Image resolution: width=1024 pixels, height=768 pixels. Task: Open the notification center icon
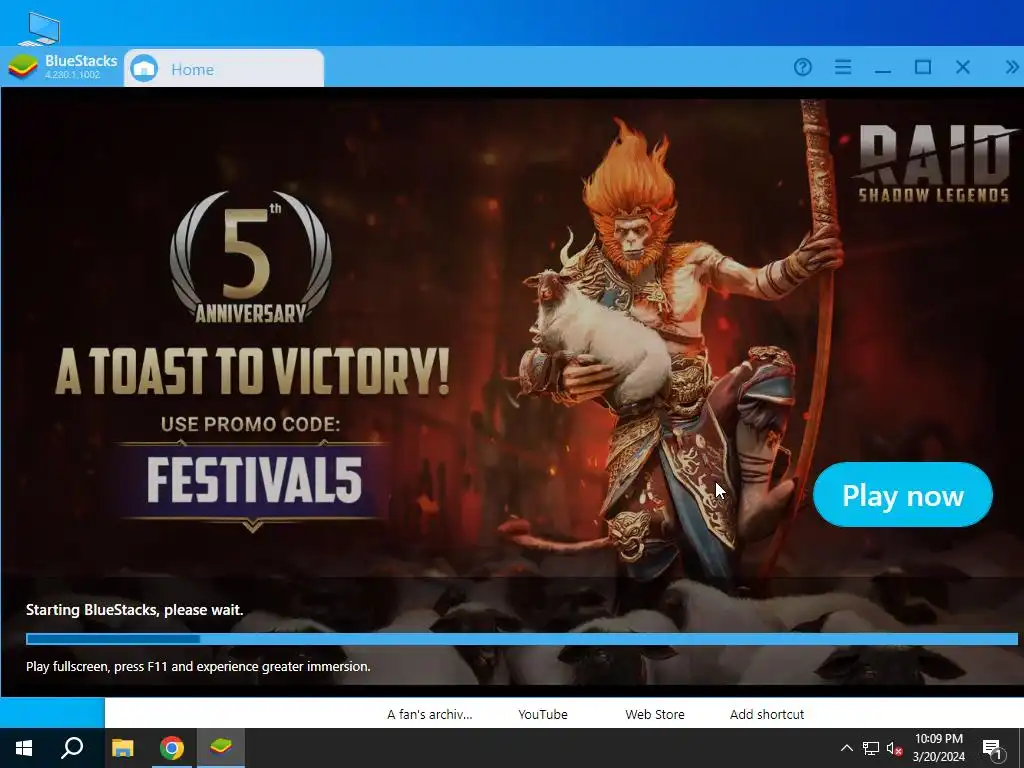(992, 749)
